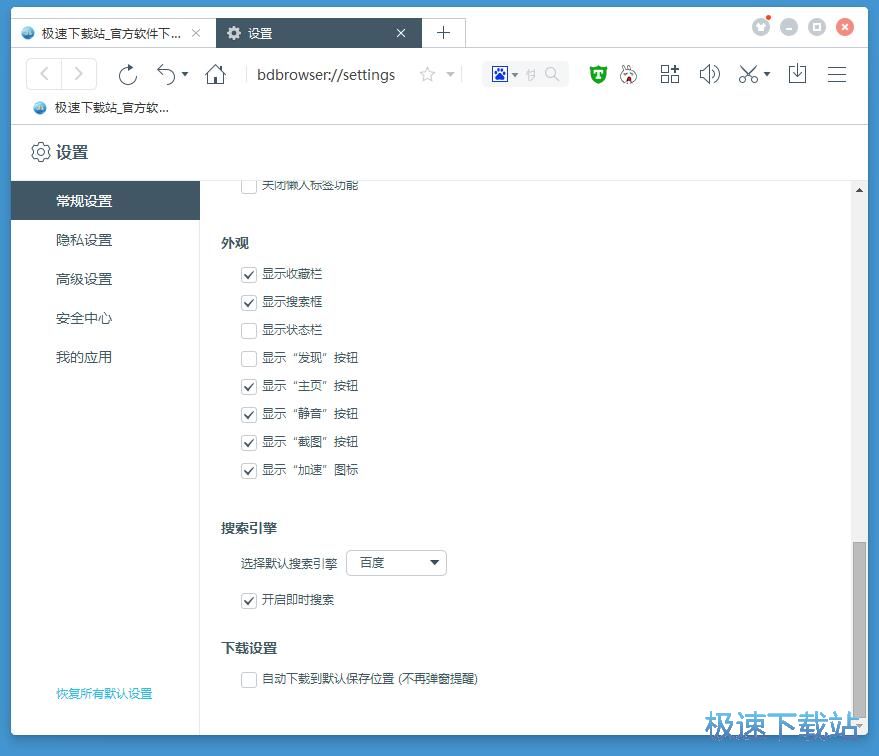Click the undo closed tab icon
This screenshot has height=756, width=879.
pos(166,75)
